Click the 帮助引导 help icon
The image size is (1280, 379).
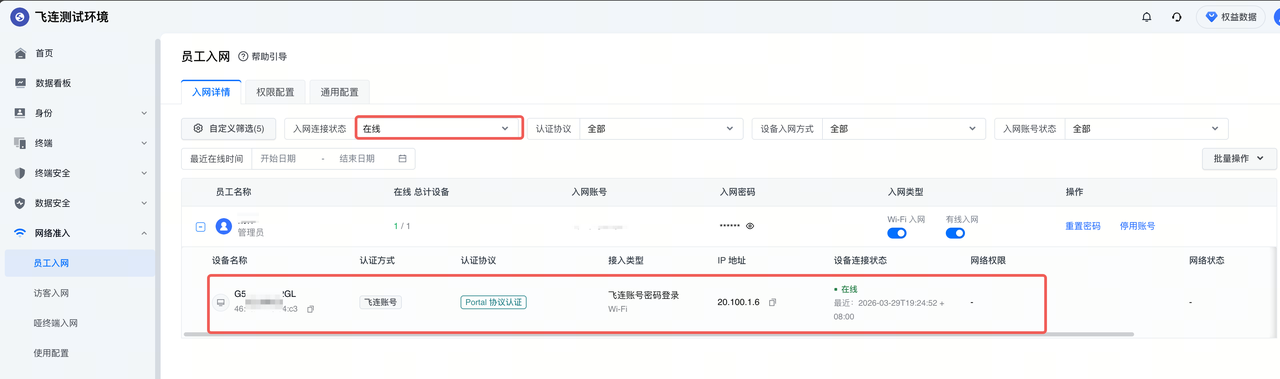coord(243,57)
